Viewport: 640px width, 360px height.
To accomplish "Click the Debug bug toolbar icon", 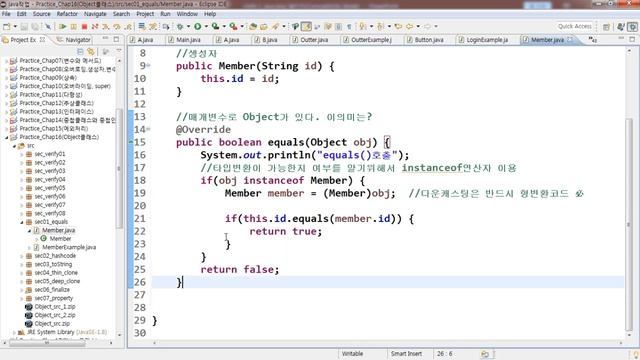I will point(180,27).
